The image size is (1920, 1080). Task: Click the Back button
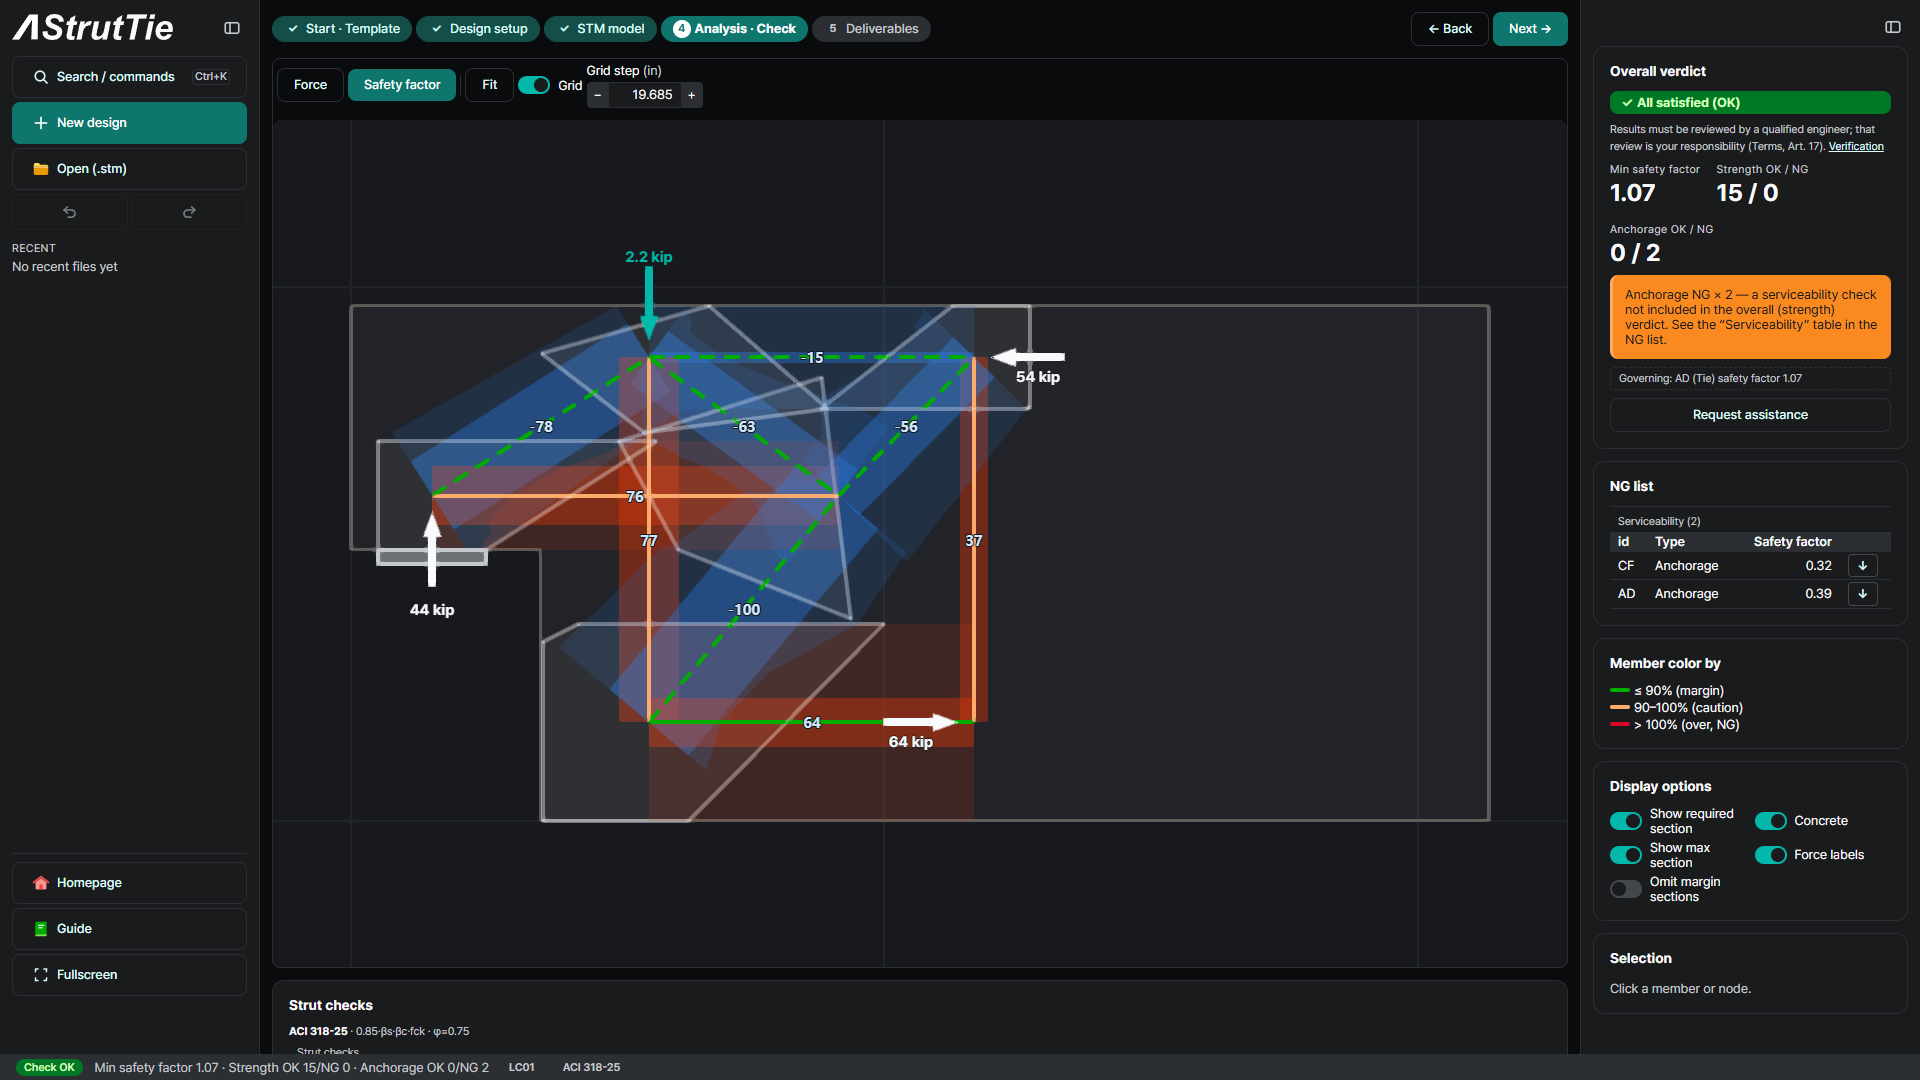coord(1449,29)
